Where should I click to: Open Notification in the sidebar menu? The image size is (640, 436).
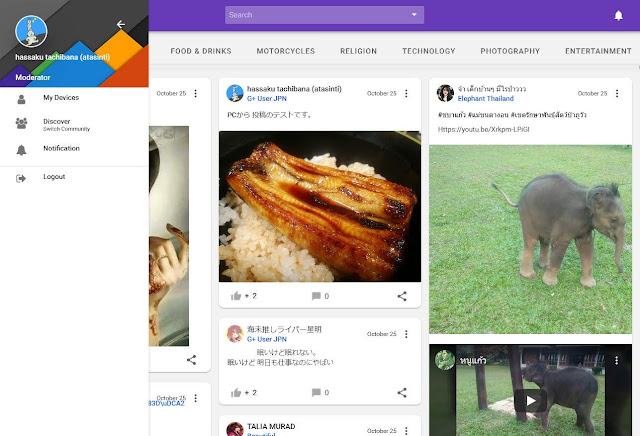(x=74, y=149)
